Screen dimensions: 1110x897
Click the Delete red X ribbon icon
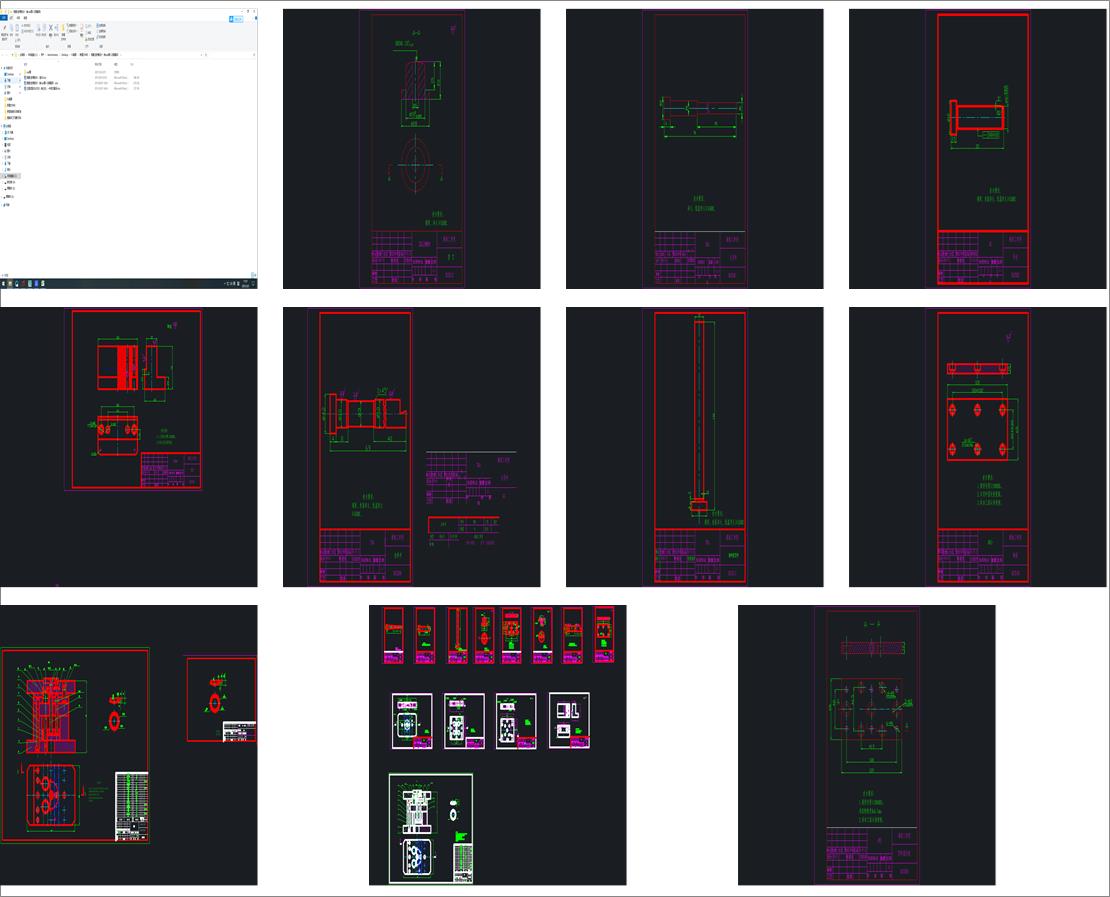click(x=51, y=27)
